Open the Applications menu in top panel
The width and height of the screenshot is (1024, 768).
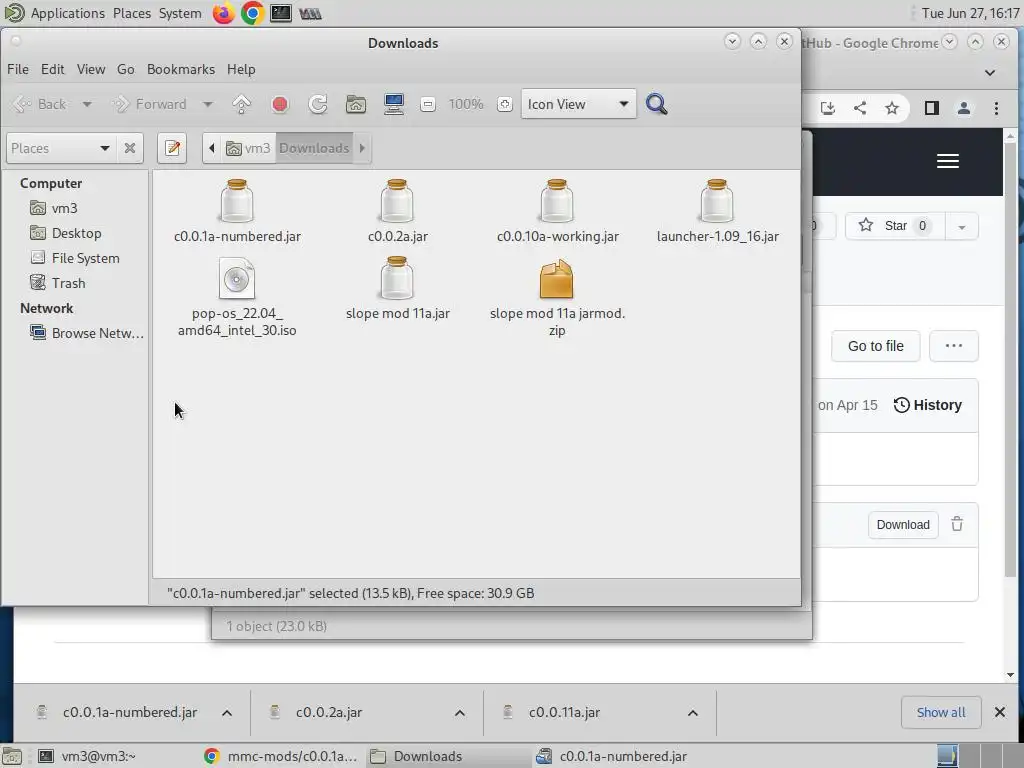click(x=68, y=13)
